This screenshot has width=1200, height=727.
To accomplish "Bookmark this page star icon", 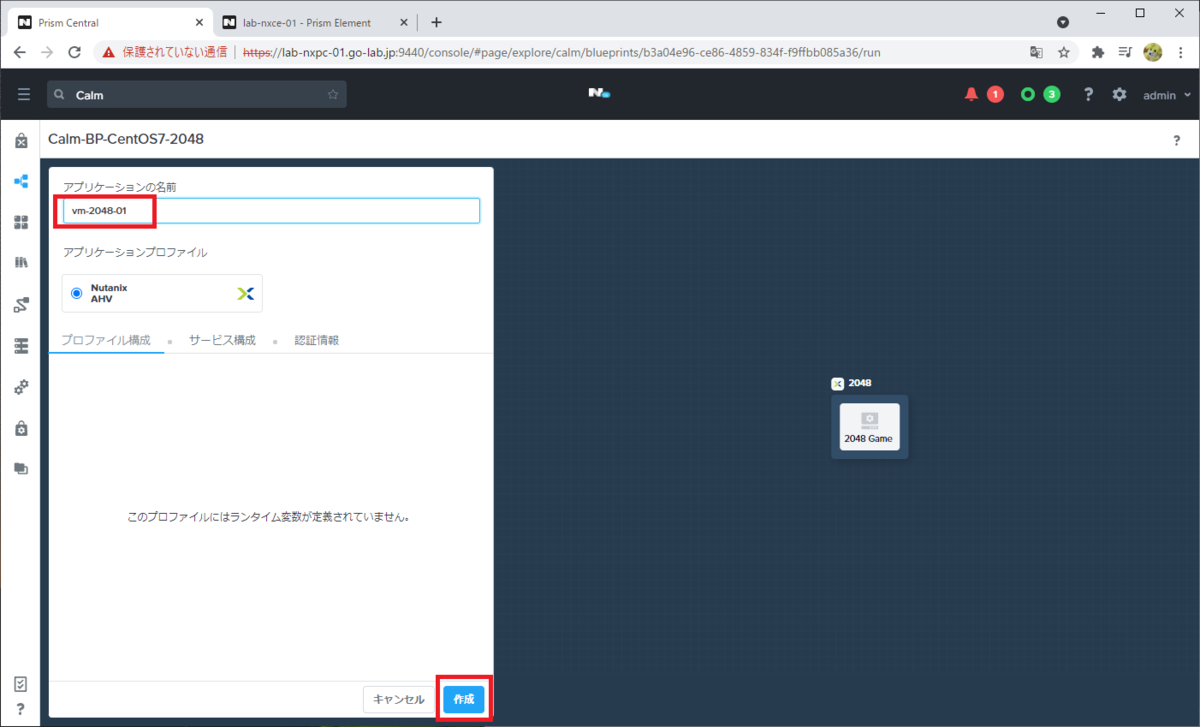I will click(1064, 52).
